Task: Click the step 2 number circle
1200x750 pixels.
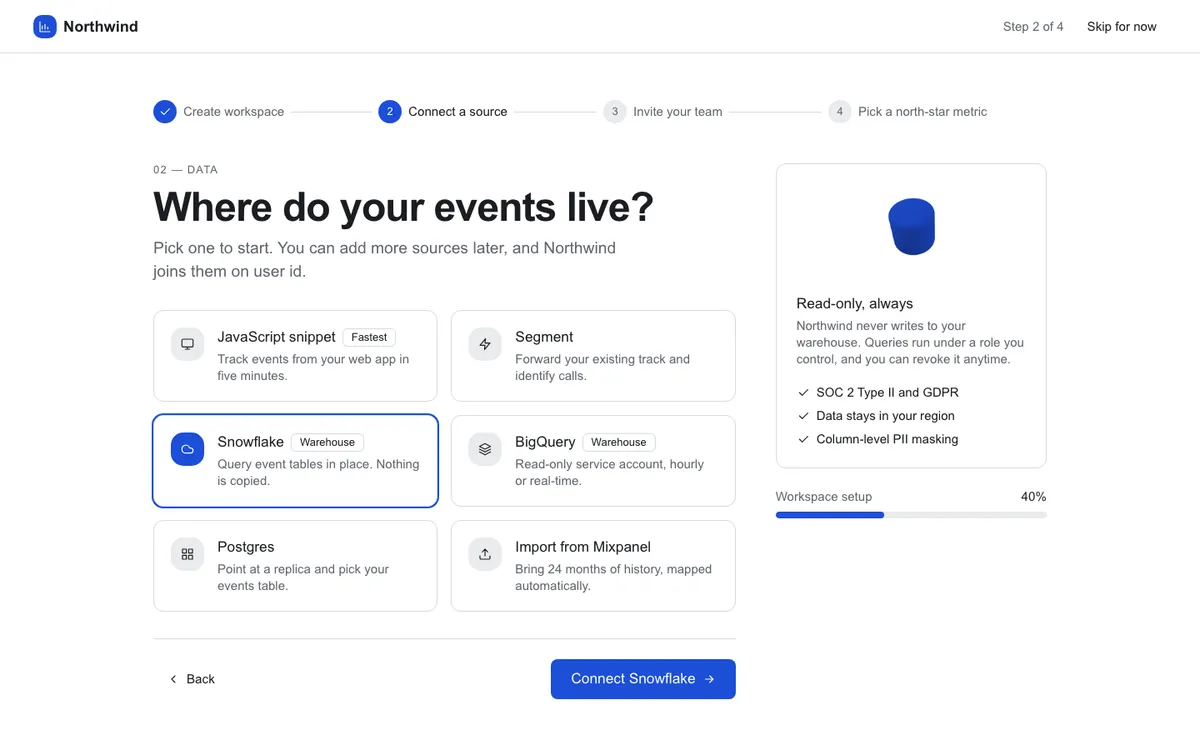Action: pyautogui.click(x=390, y=111)
